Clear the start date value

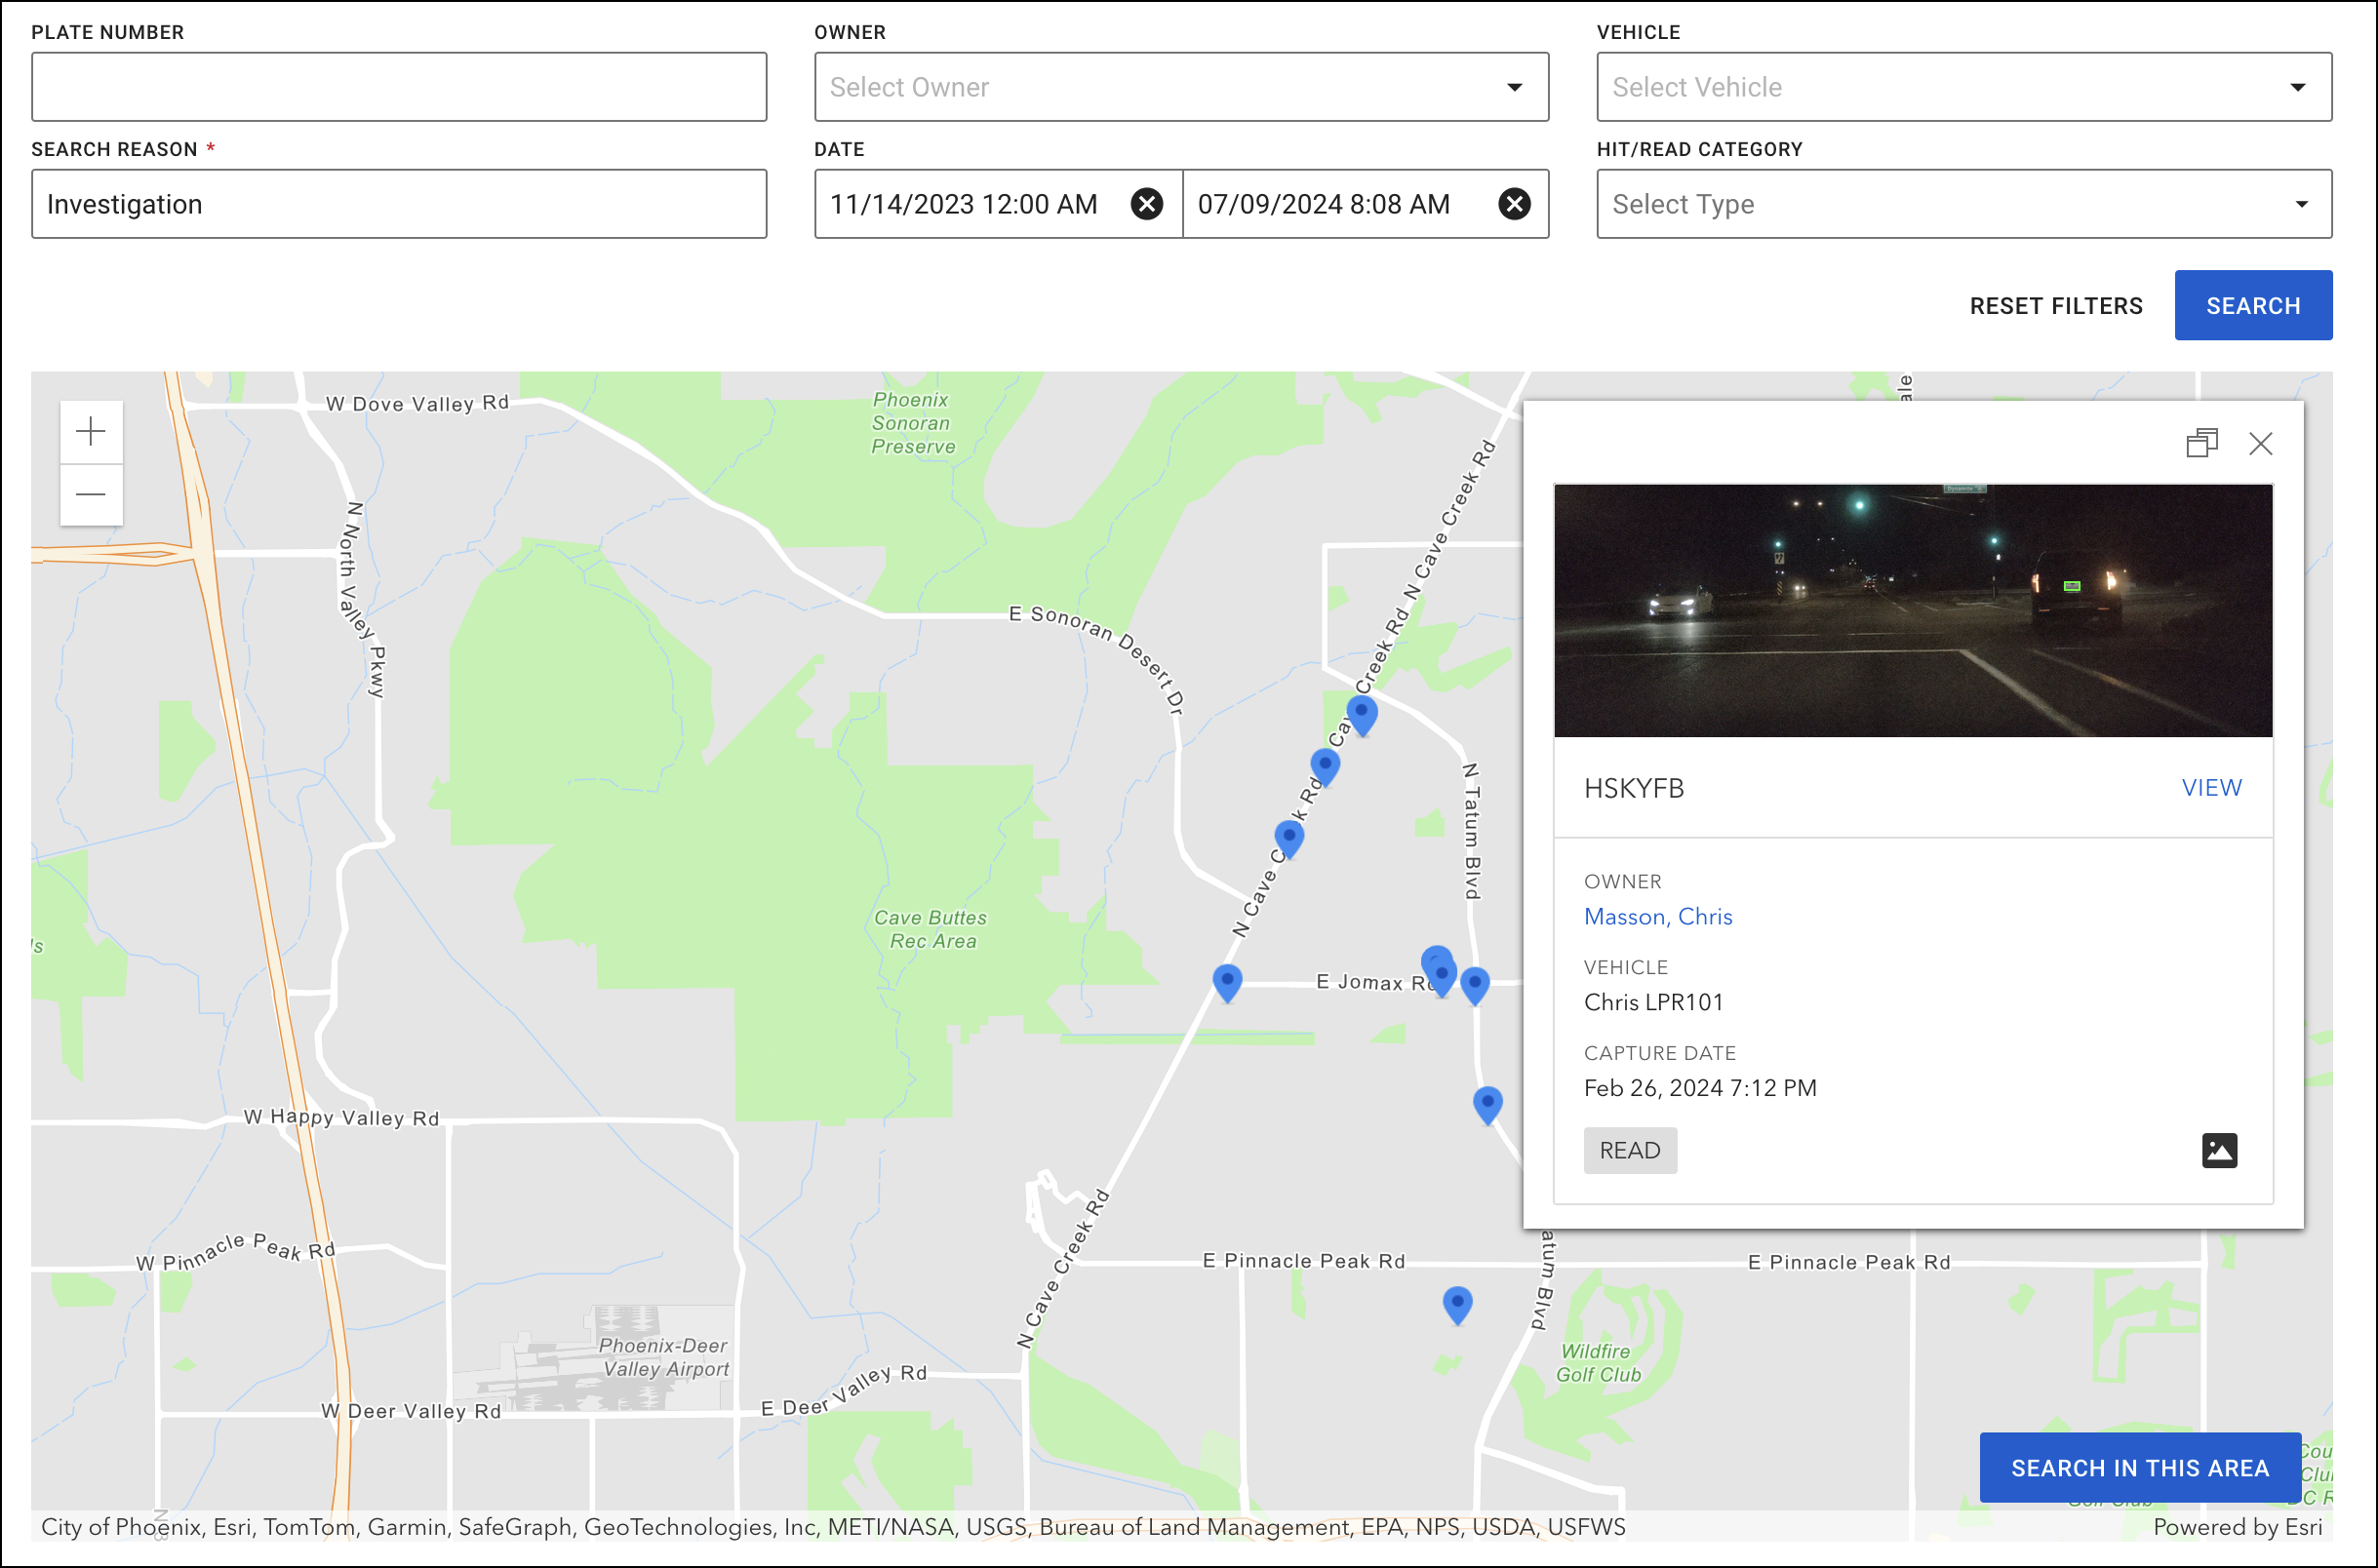point(1146,204)
